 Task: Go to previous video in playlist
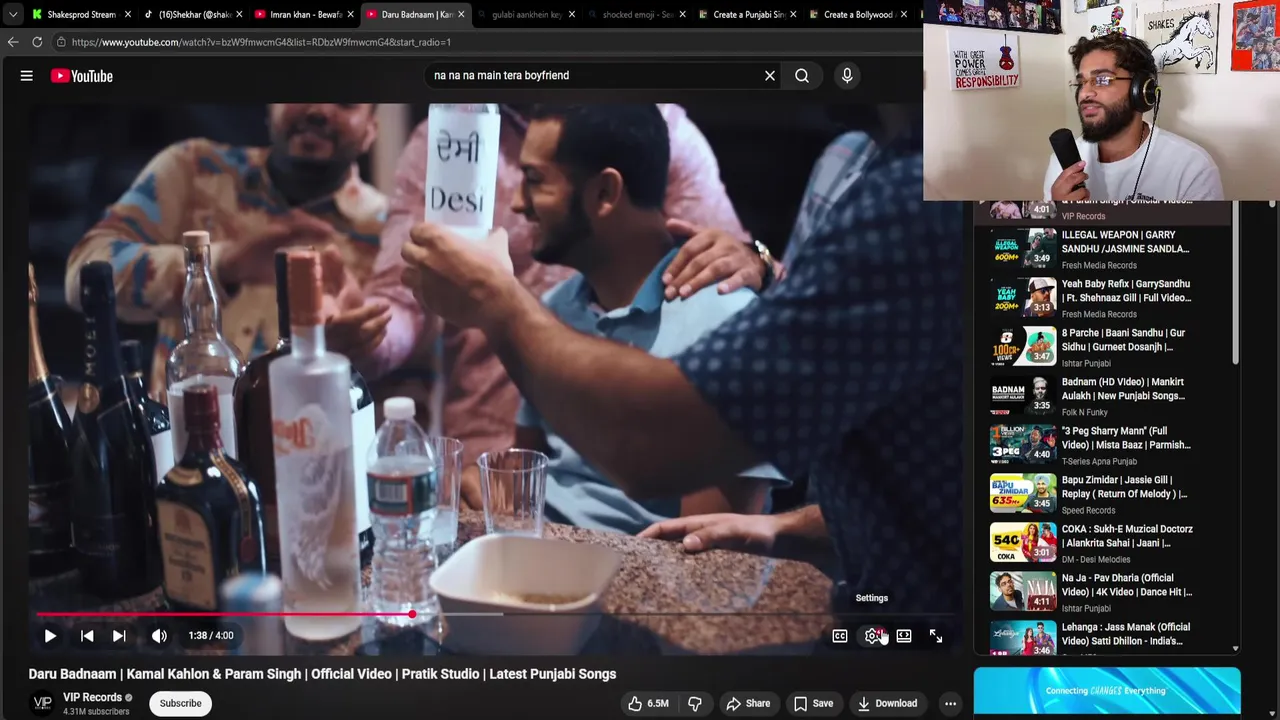pyautogui.click(x=87, y=636)
